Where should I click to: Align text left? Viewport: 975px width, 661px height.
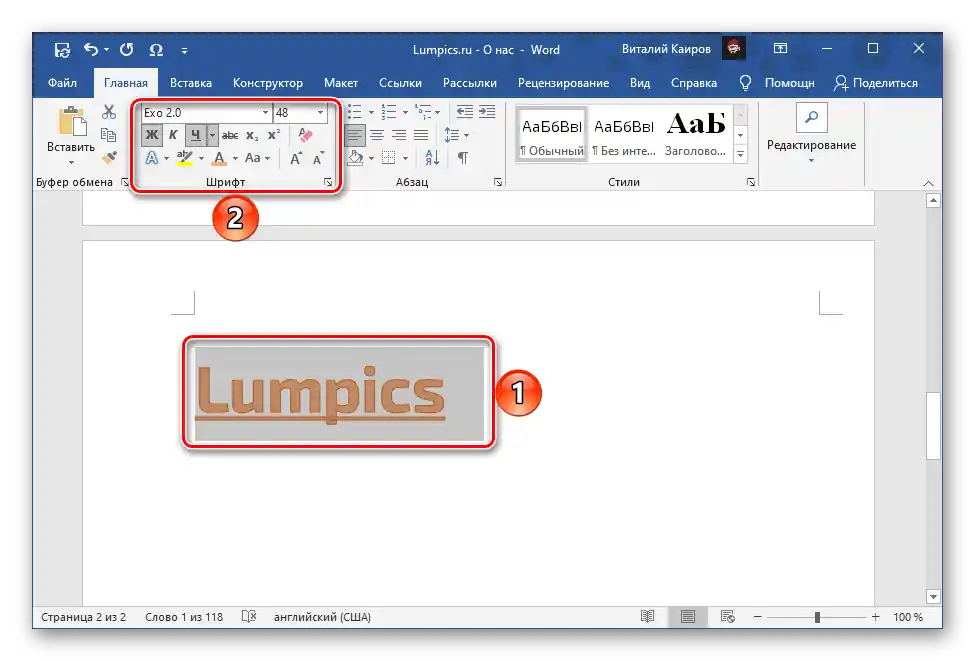pos(354,135)
